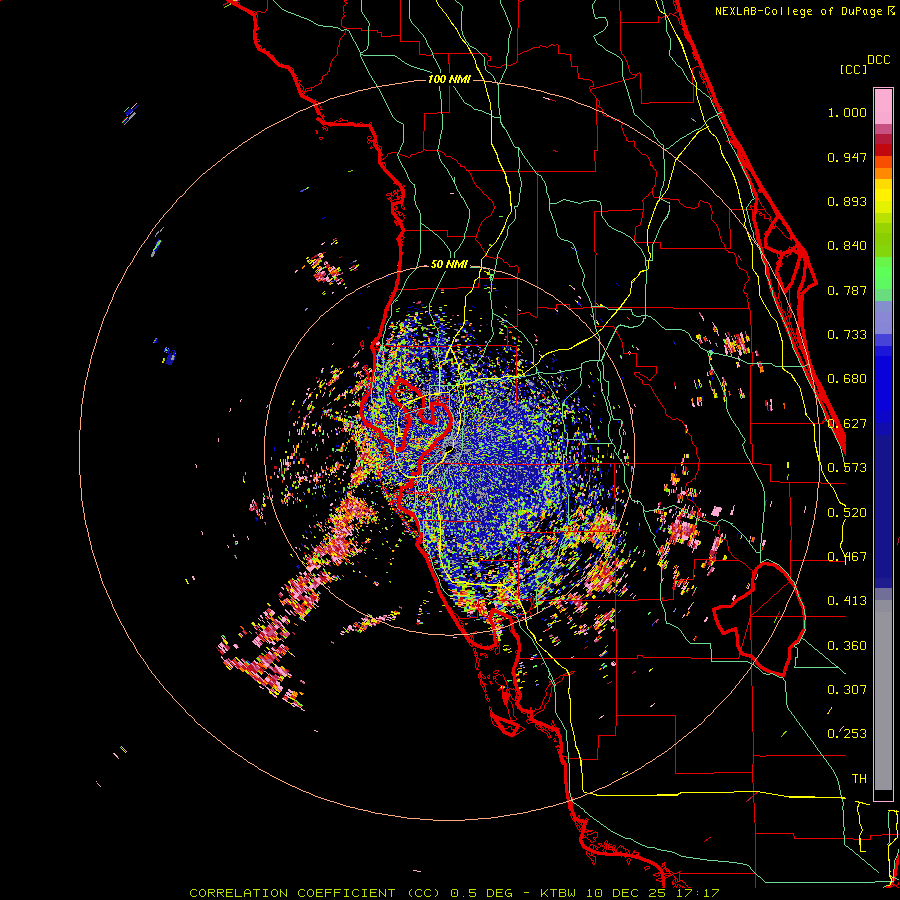The image size is (900, 900).
Task: Click the TH threshold label on the scale
Action: (859, 779)
